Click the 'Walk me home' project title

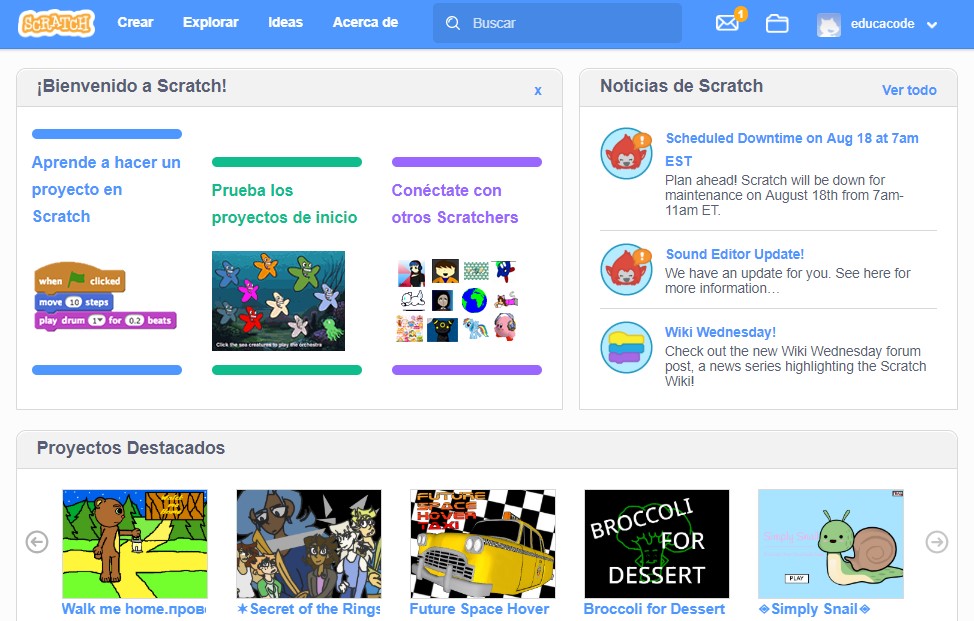click(134, 609)
